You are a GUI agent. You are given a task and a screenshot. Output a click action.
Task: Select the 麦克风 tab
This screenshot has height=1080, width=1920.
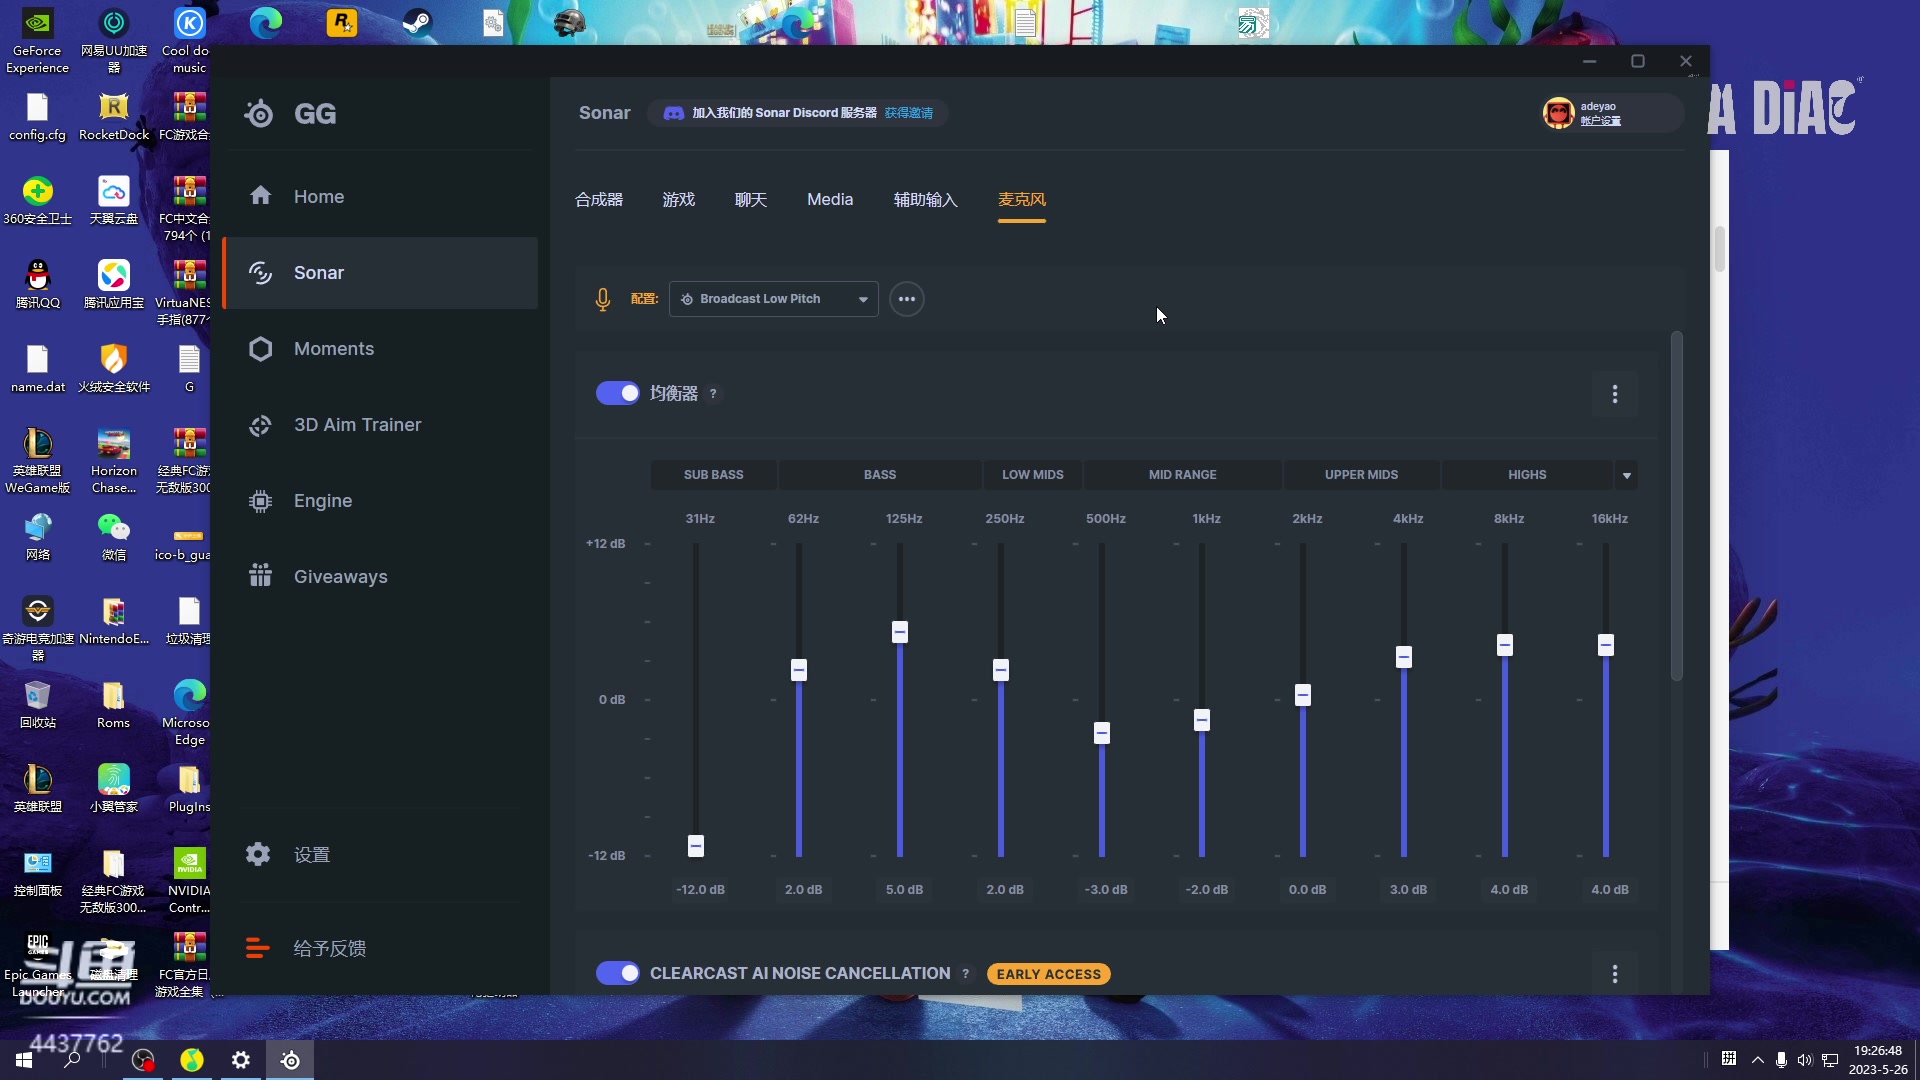[x=1022, y=200]
